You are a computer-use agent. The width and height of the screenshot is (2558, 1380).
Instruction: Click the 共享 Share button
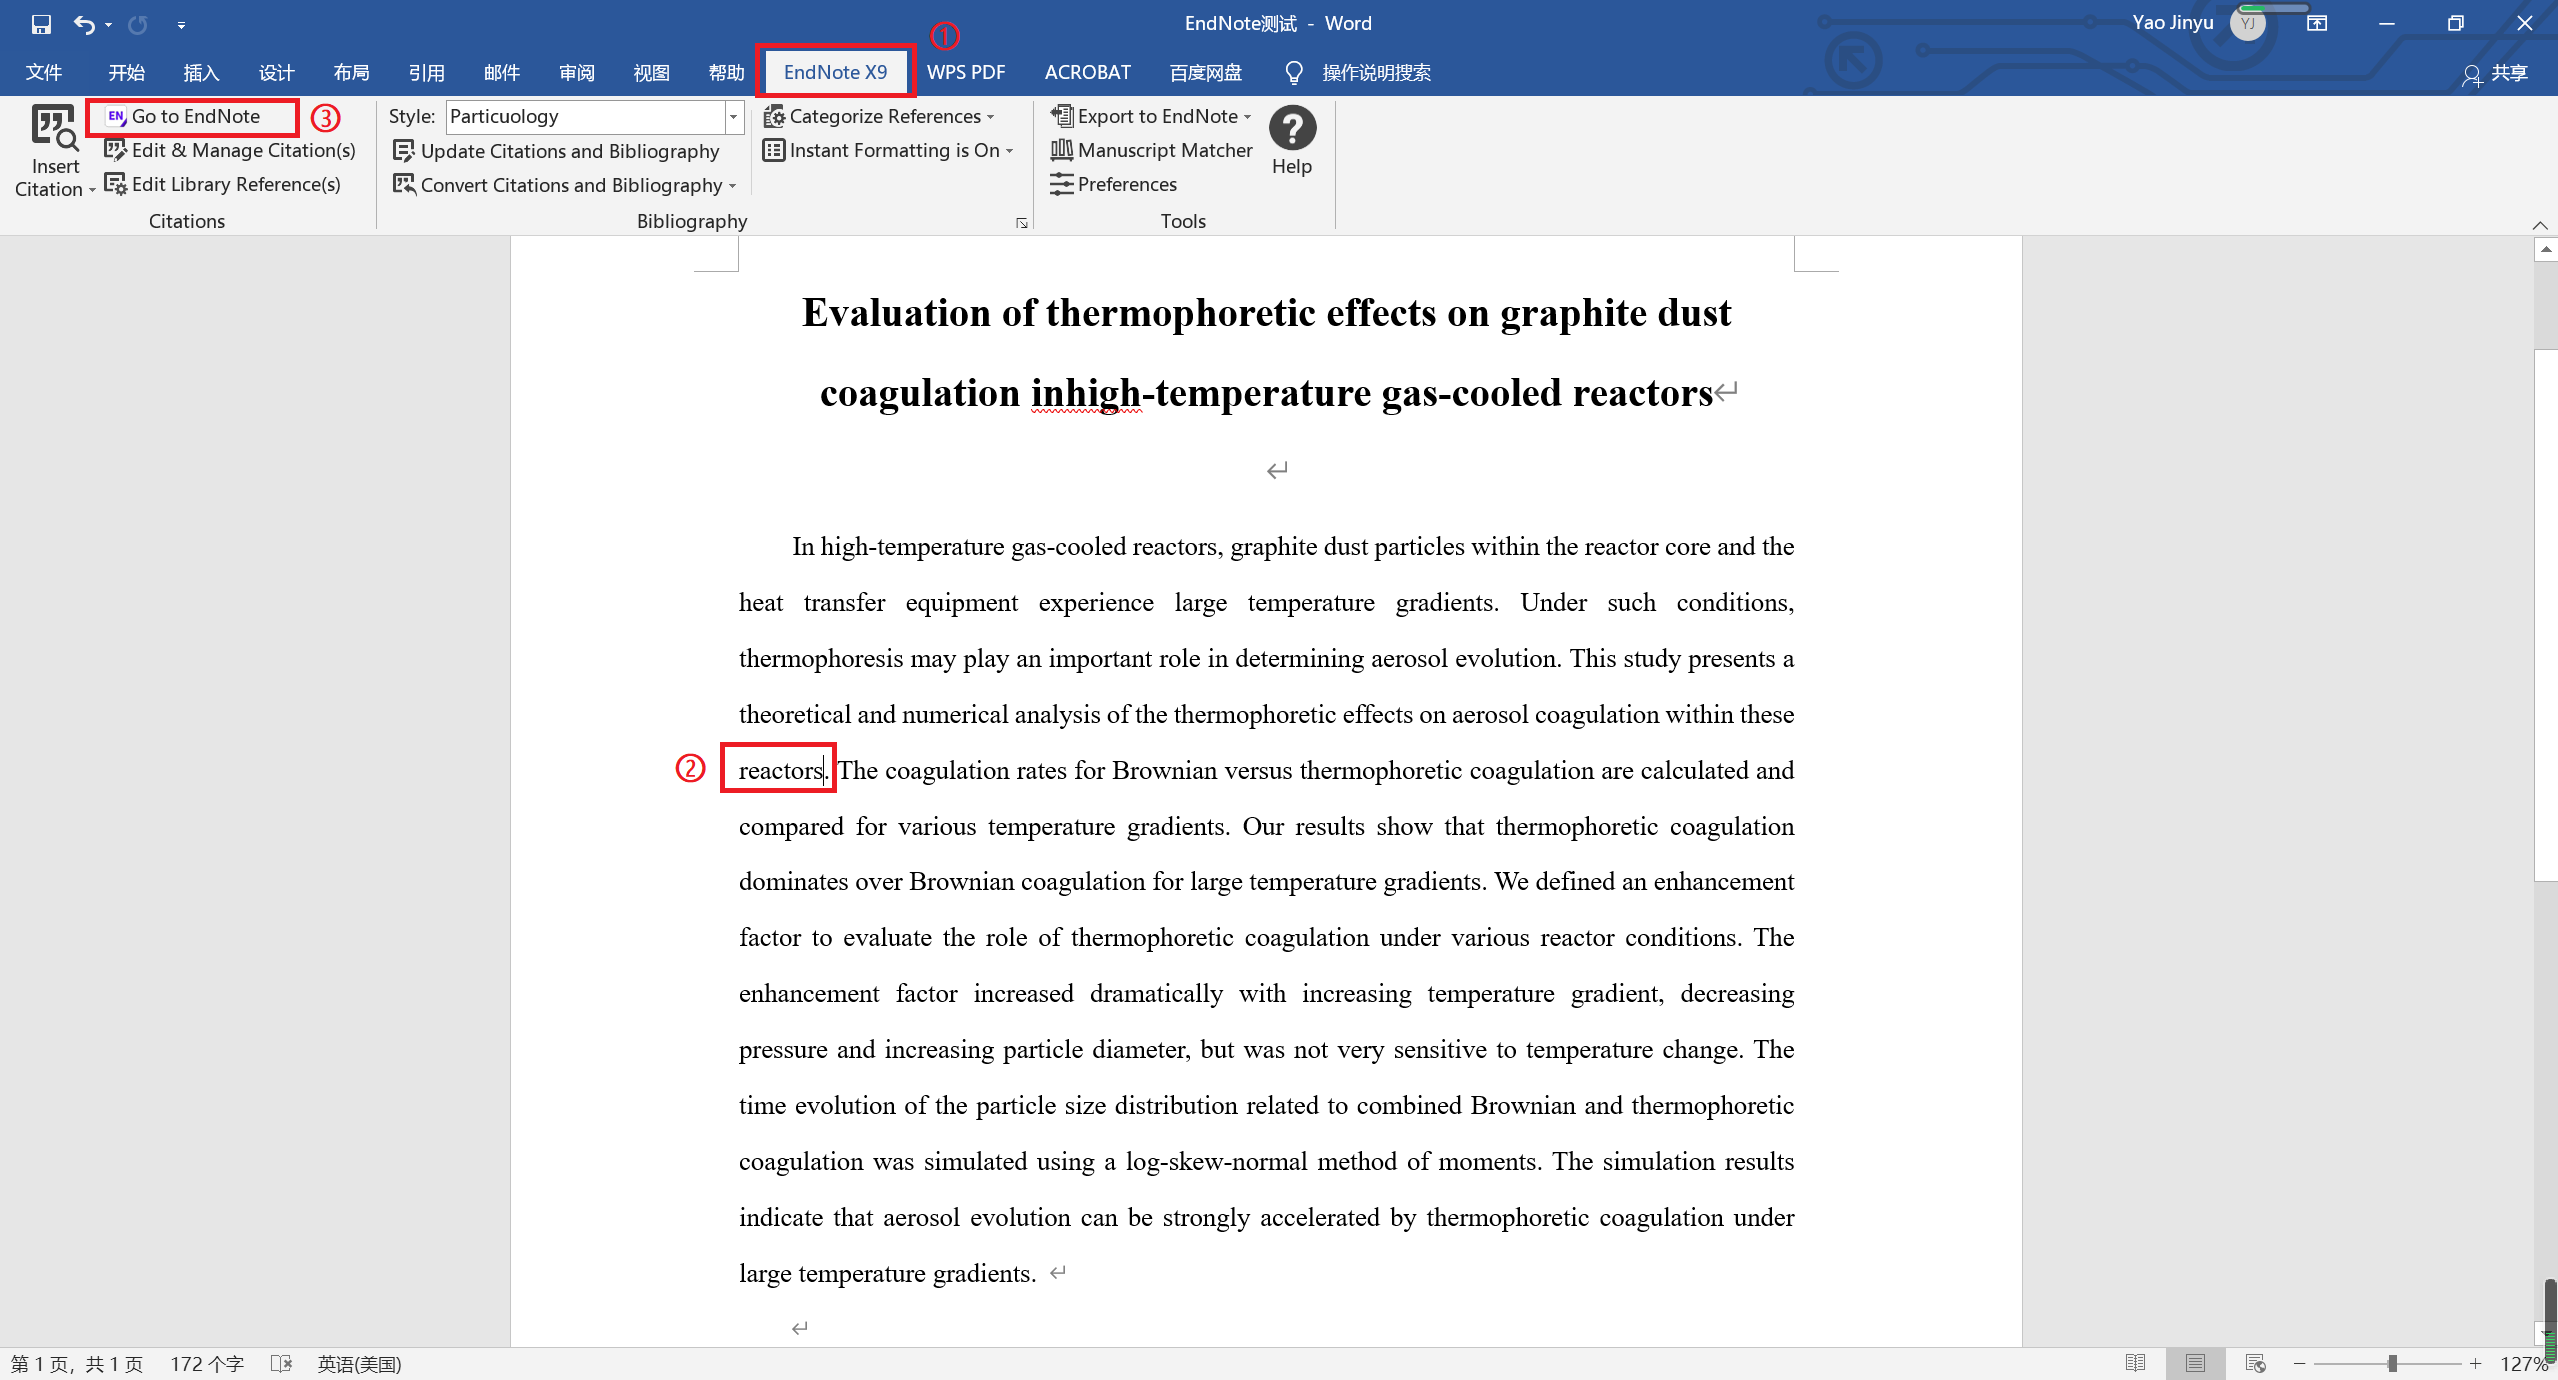pos(2495,73)
